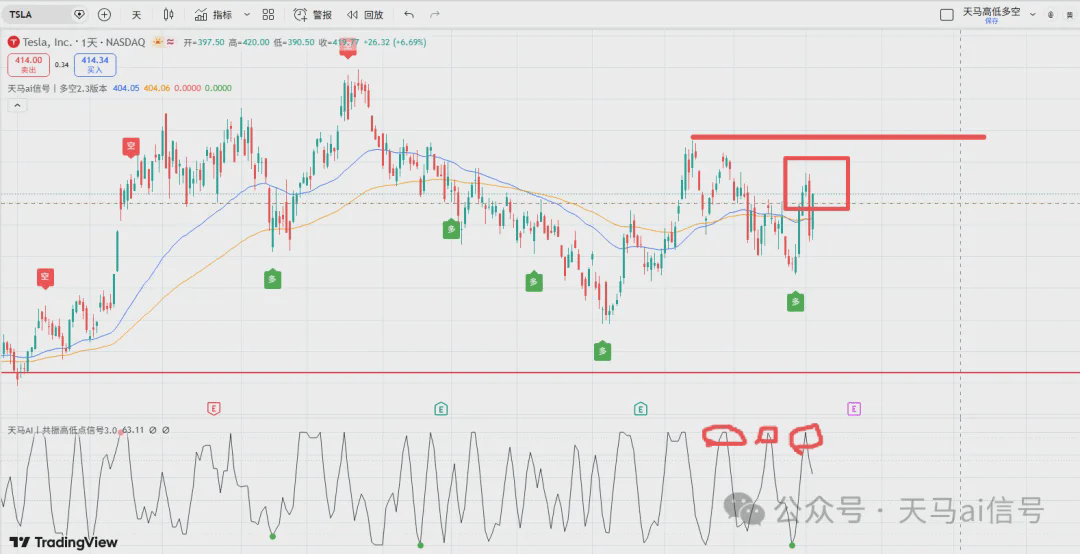Click the lowest-left red 空 signal marker
The image size is (1080, 554).
45,278
